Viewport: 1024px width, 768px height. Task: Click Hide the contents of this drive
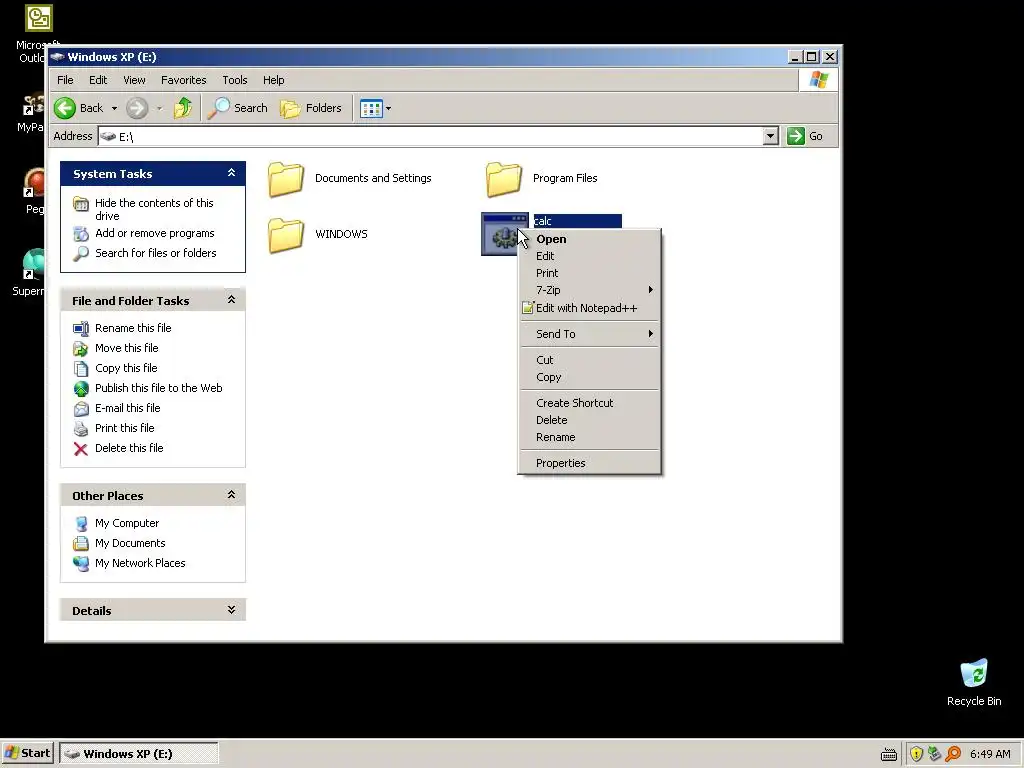[x=154, y=209]
